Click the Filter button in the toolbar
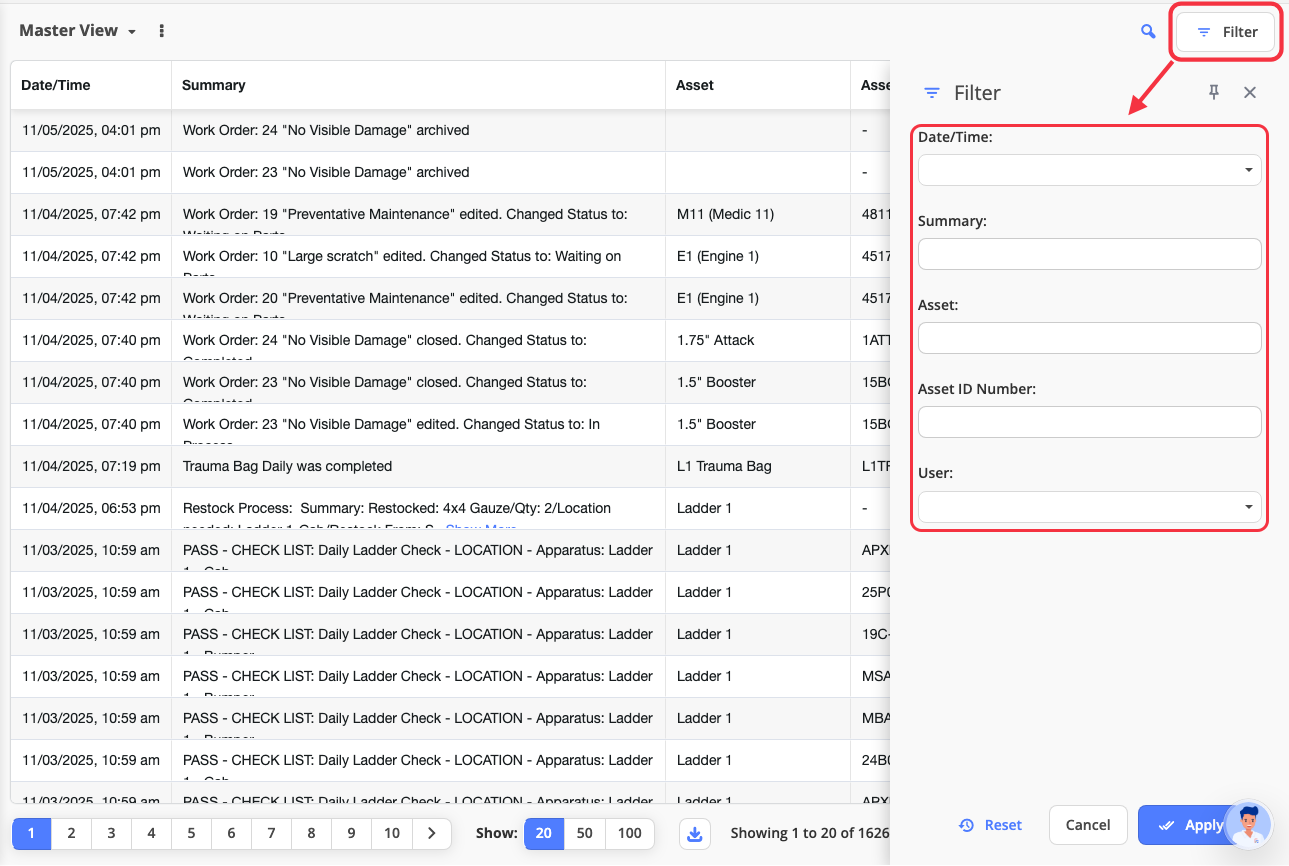Image resolution: width=1289 pixels, height=866 pixels. (x=1227, y=32)
